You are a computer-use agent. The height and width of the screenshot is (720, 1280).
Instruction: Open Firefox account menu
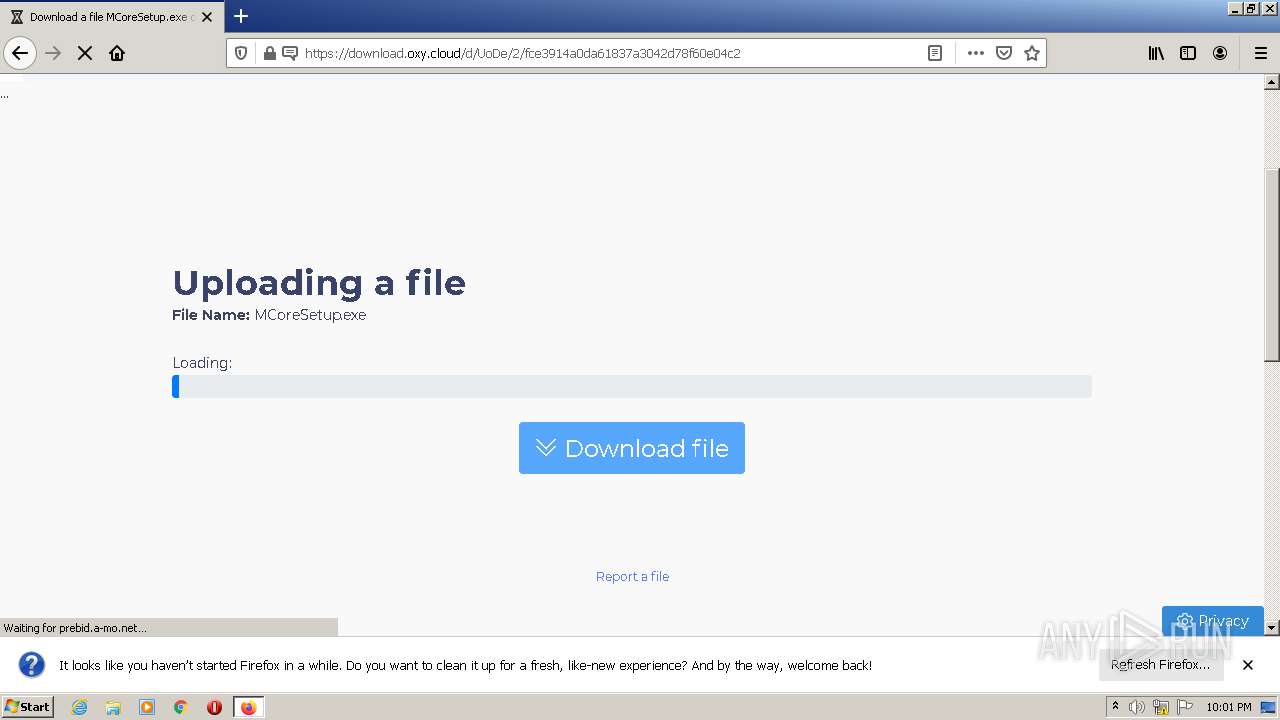coord(1220,53)
